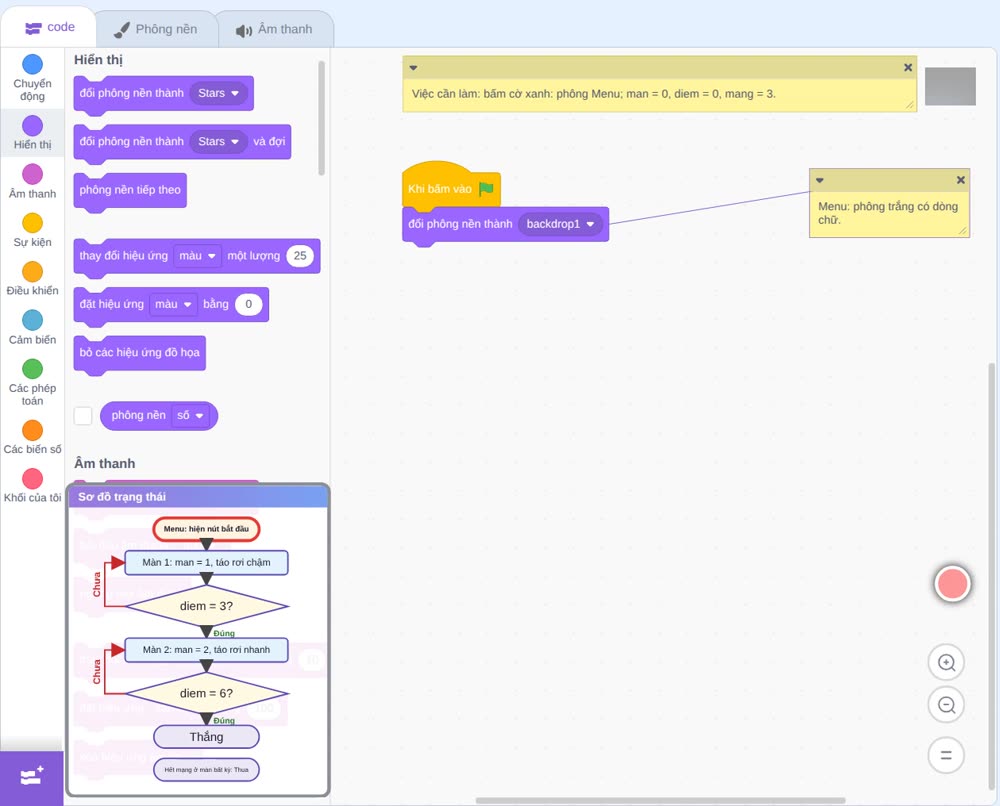Viewport: 1000px width, 806px height.
Task: Click the pink round button above zoom controls
Action: click(952, 583)
